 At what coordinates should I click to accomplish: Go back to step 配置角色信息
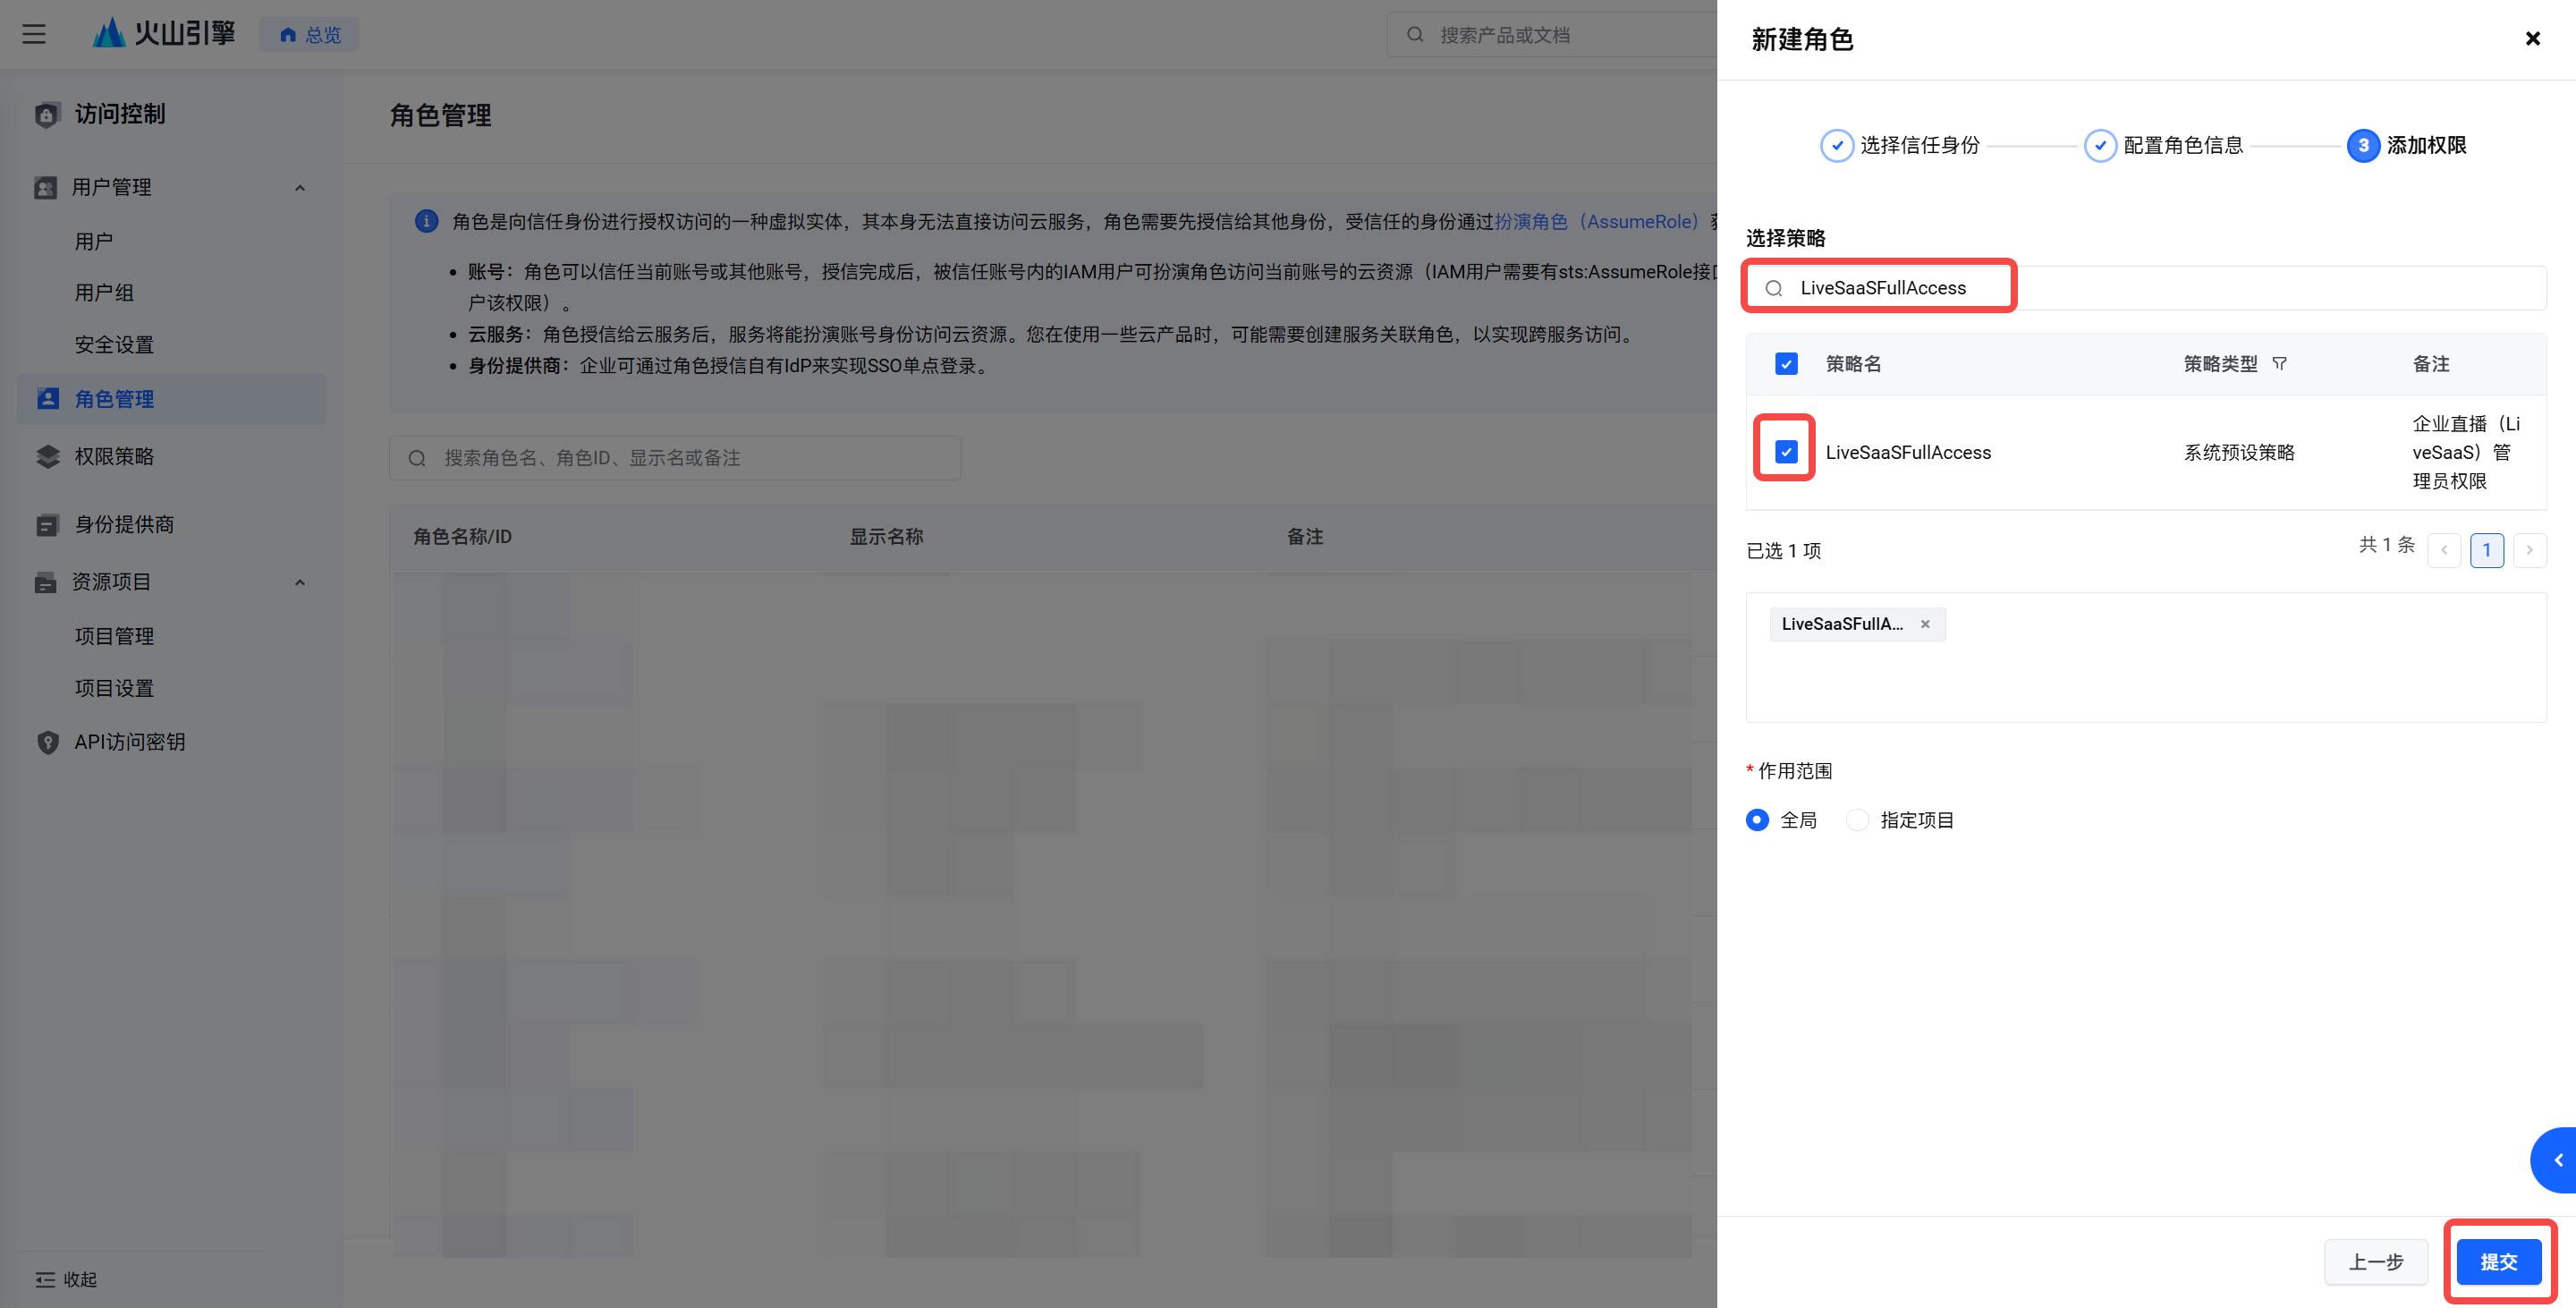(2163, 146)
